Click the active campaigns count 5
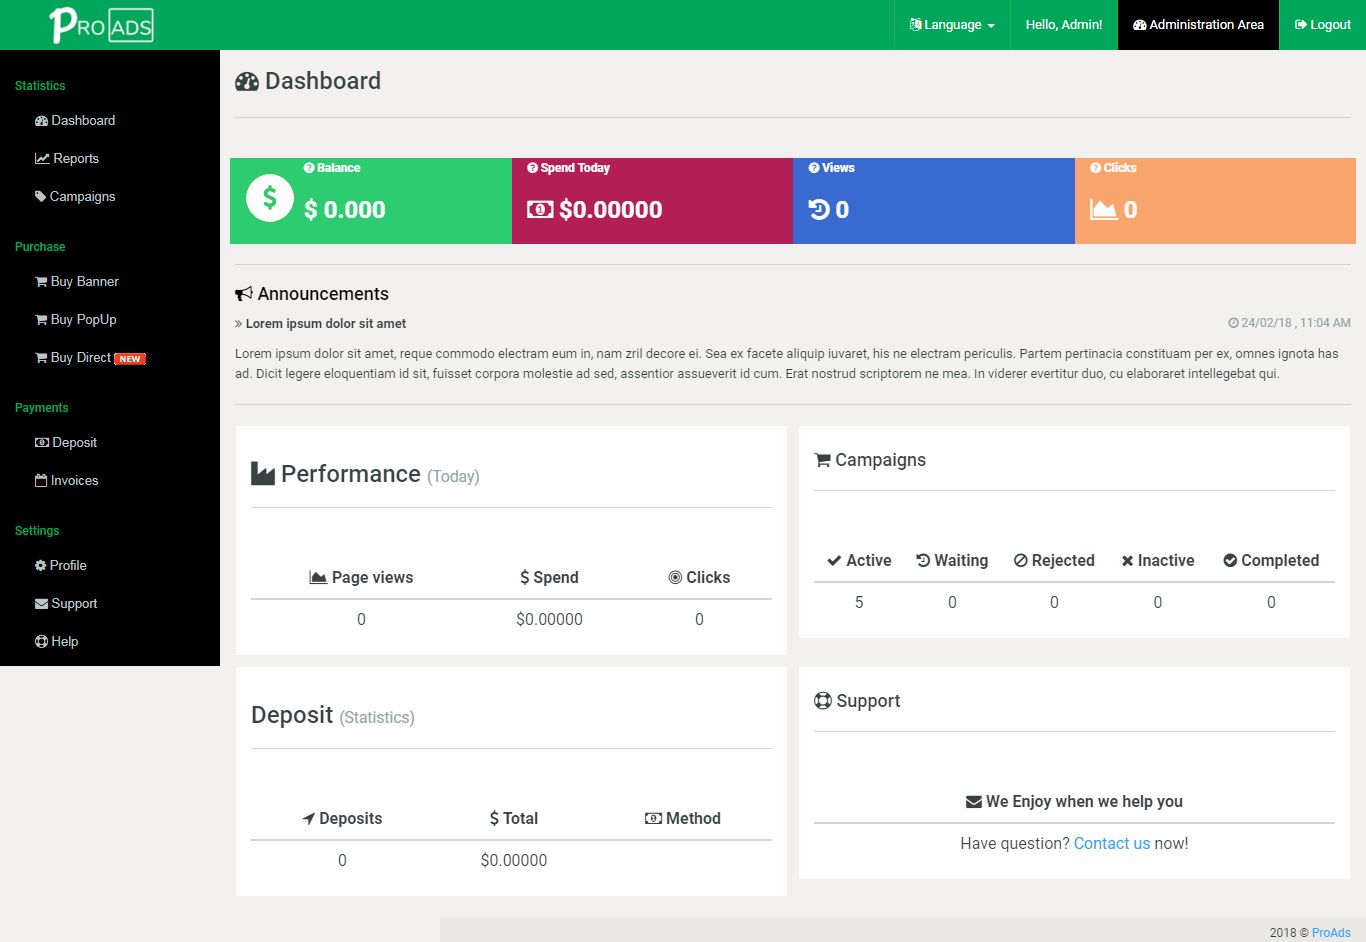Screen dimensions: 1366x942 coord(859,602)
